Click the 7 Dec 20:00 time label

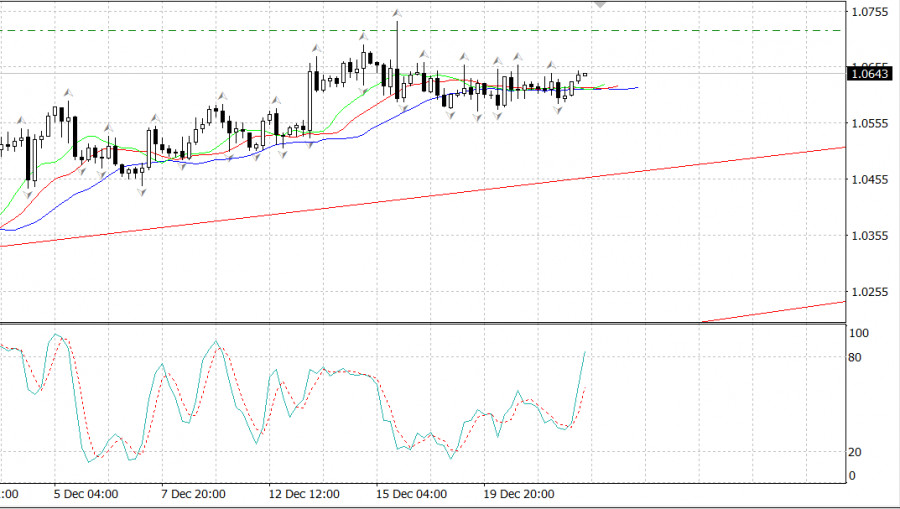pos(193,494)
